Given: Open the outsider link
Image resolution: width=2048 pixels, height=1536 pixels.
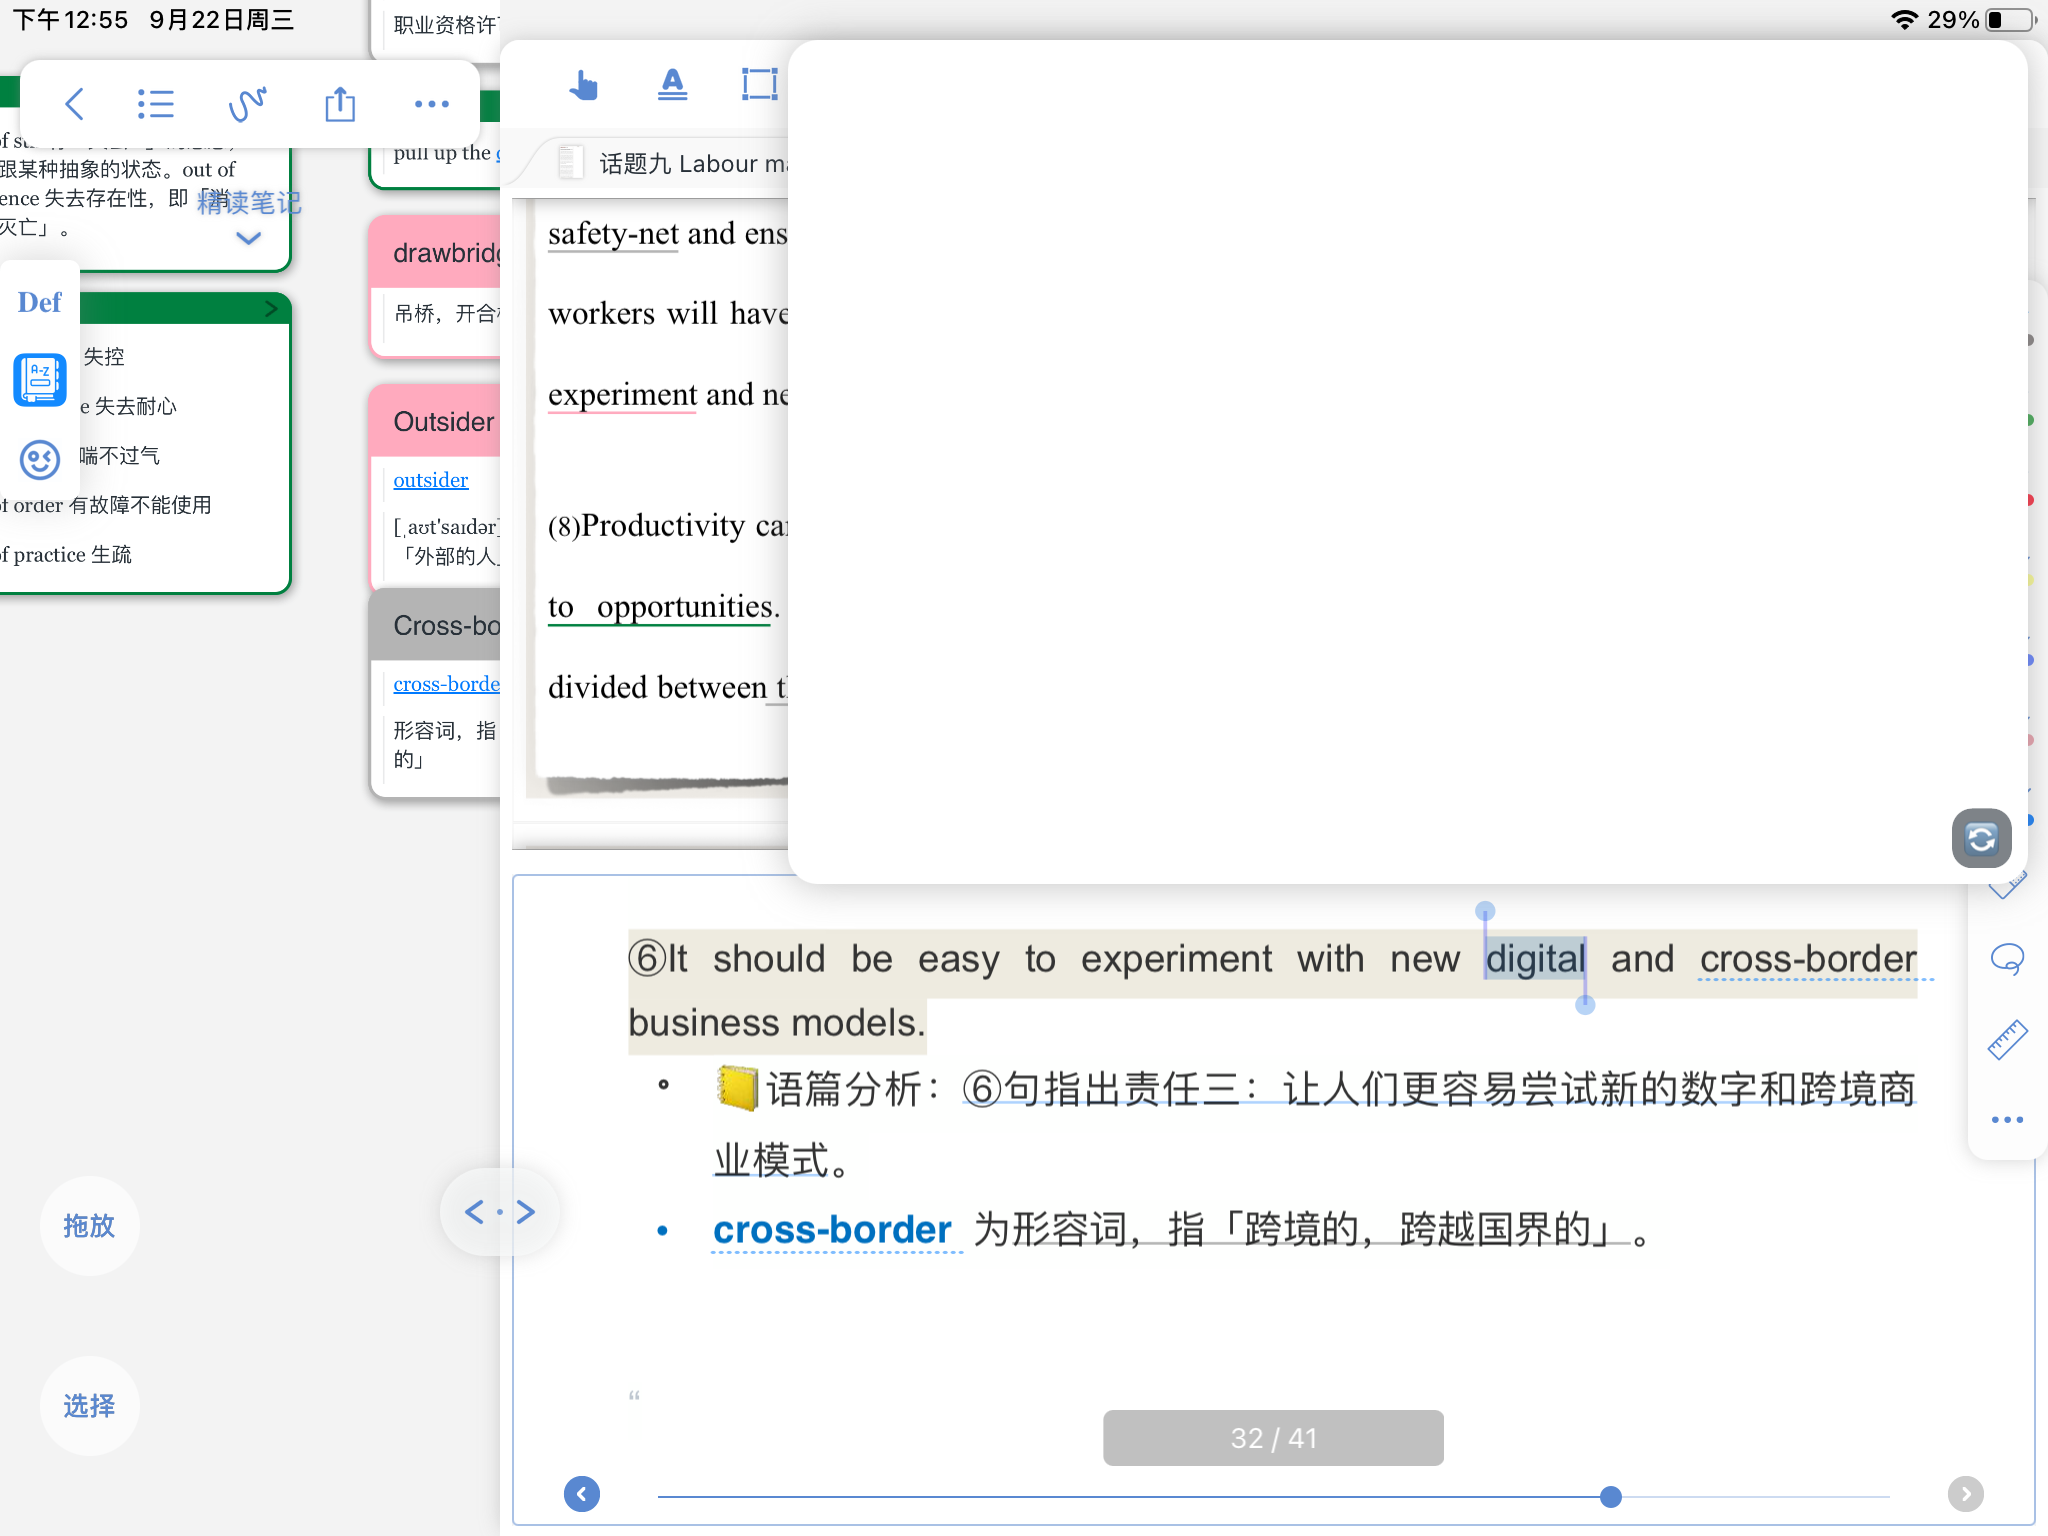Looking at the screenshot, I should [x=431, y=480].
